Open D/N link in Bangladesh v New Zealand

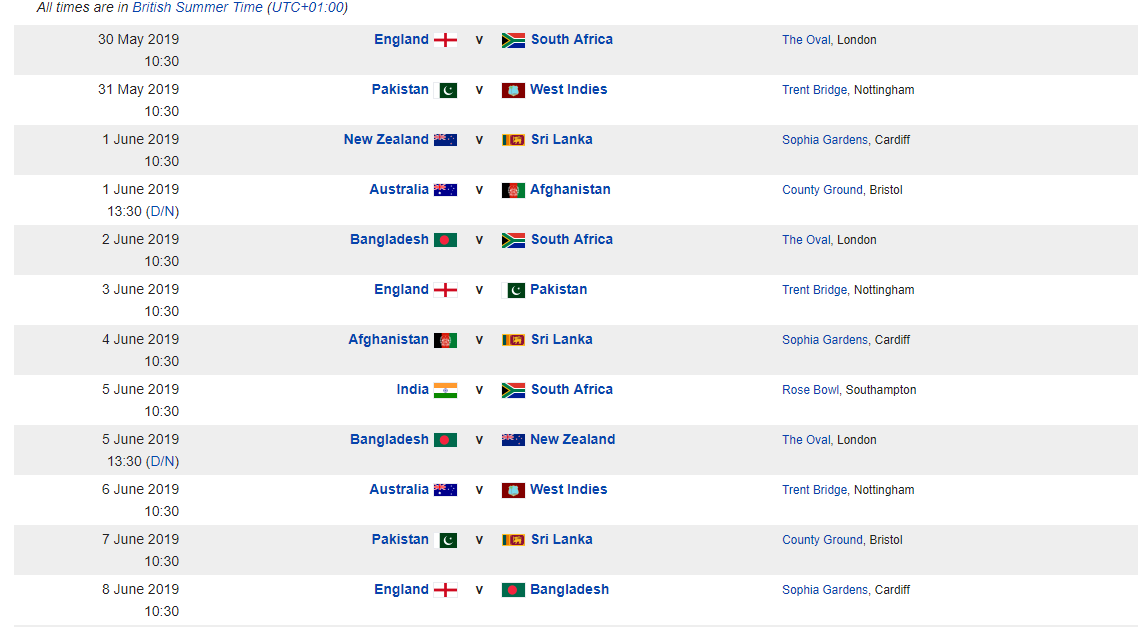(162, 462)
